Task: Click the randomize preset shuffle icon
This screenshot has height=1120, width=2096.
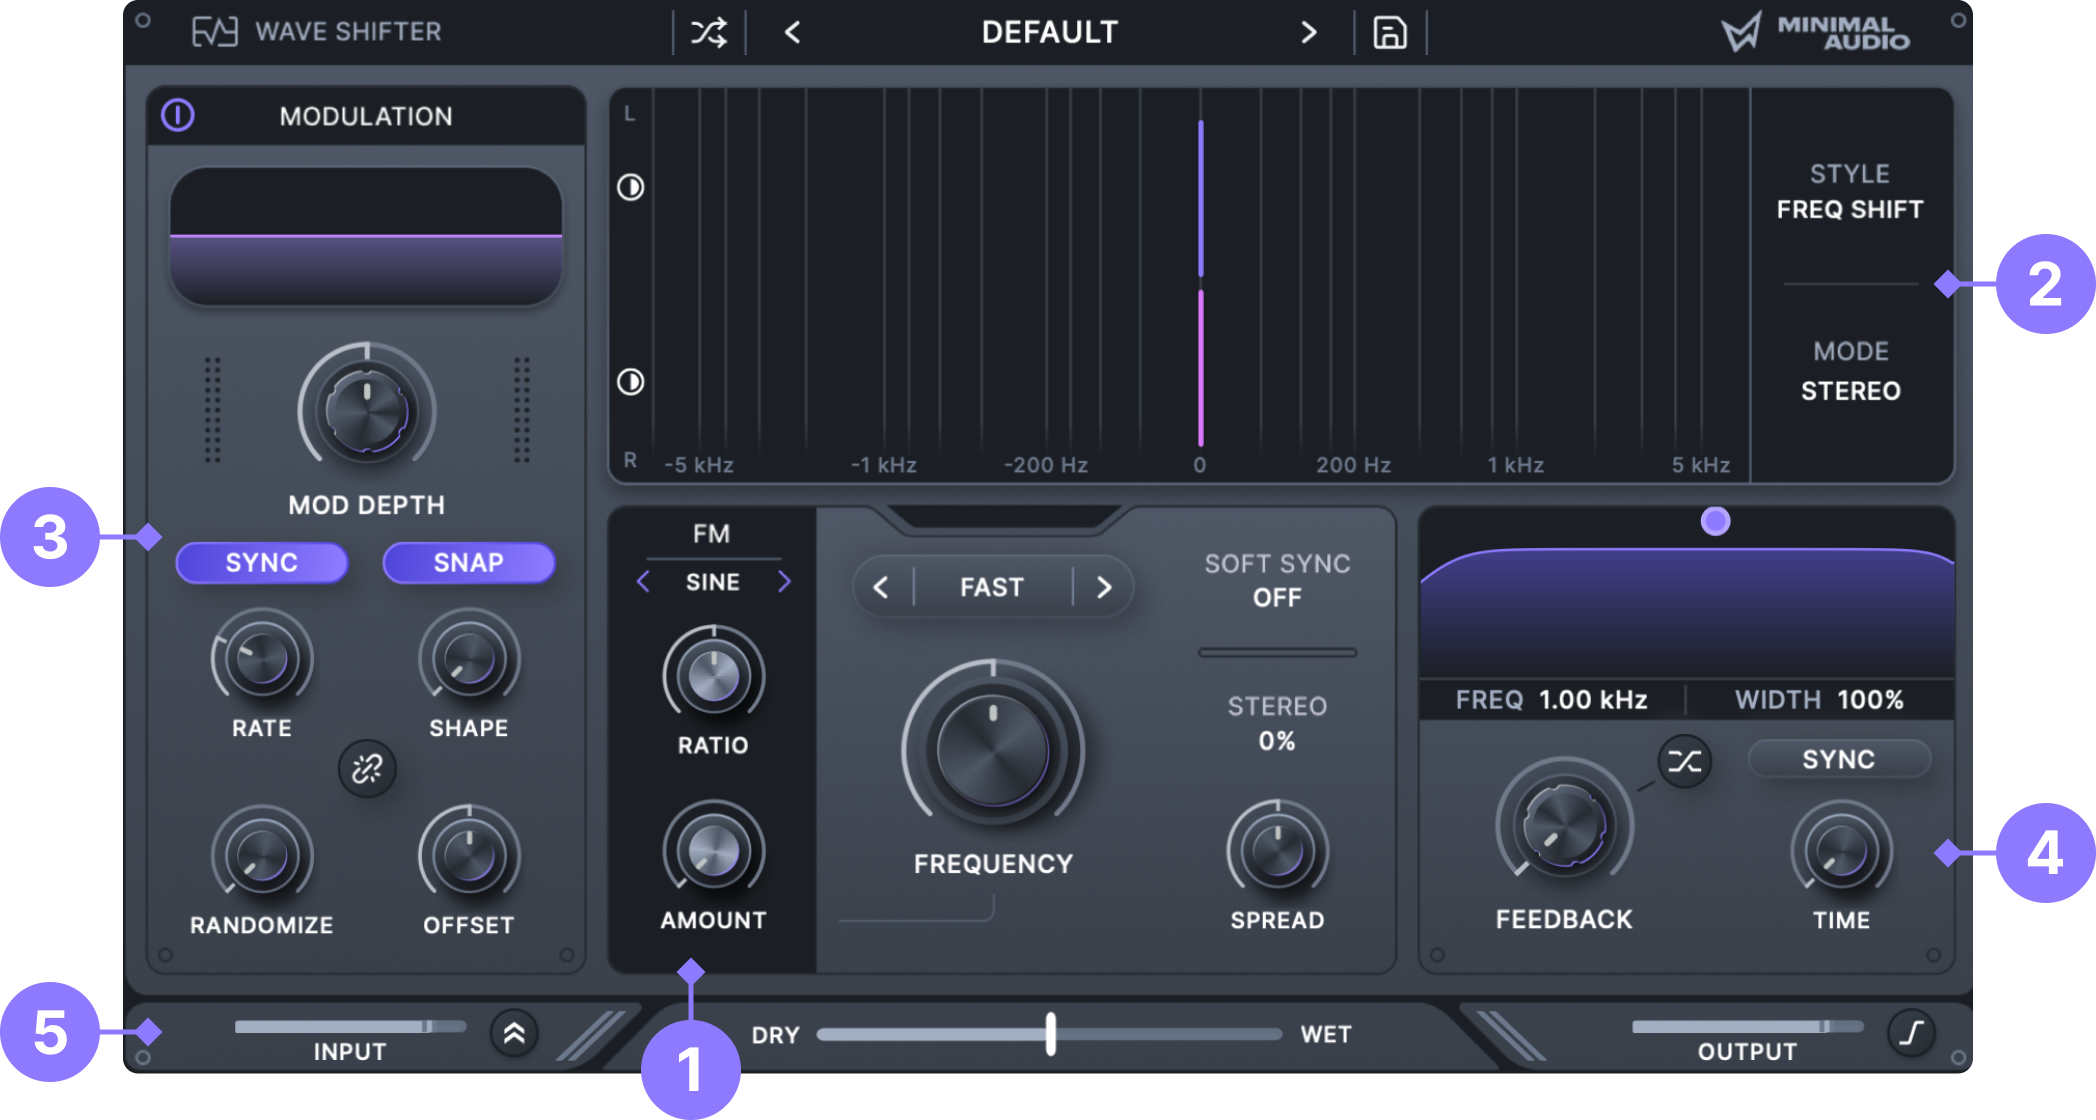Action: pyautogui.click(x=709, y=33)
